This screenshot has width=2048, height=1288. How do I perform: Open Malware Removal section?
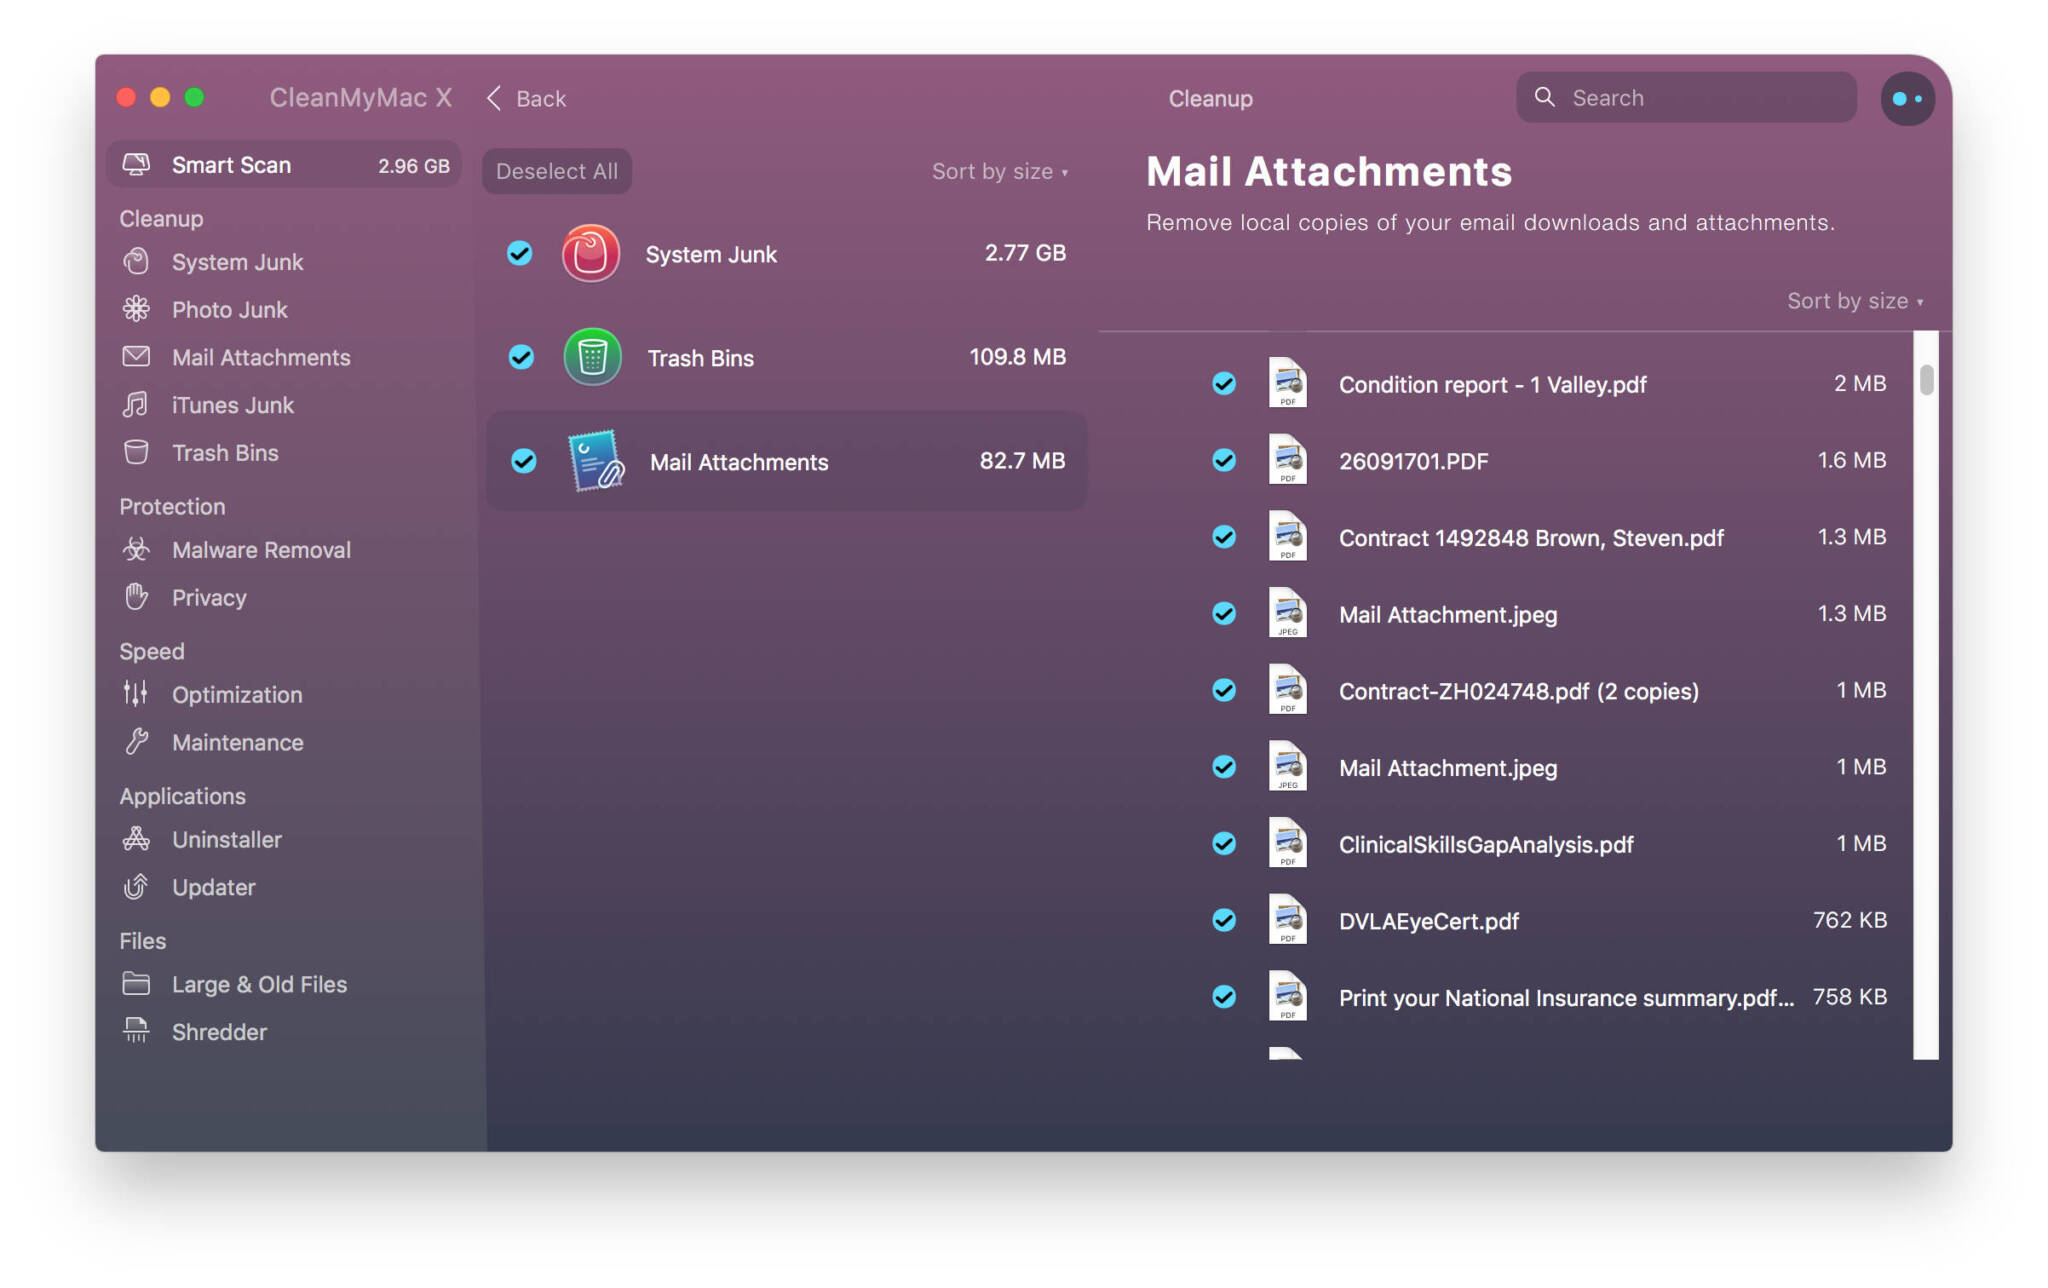point(261,550)
